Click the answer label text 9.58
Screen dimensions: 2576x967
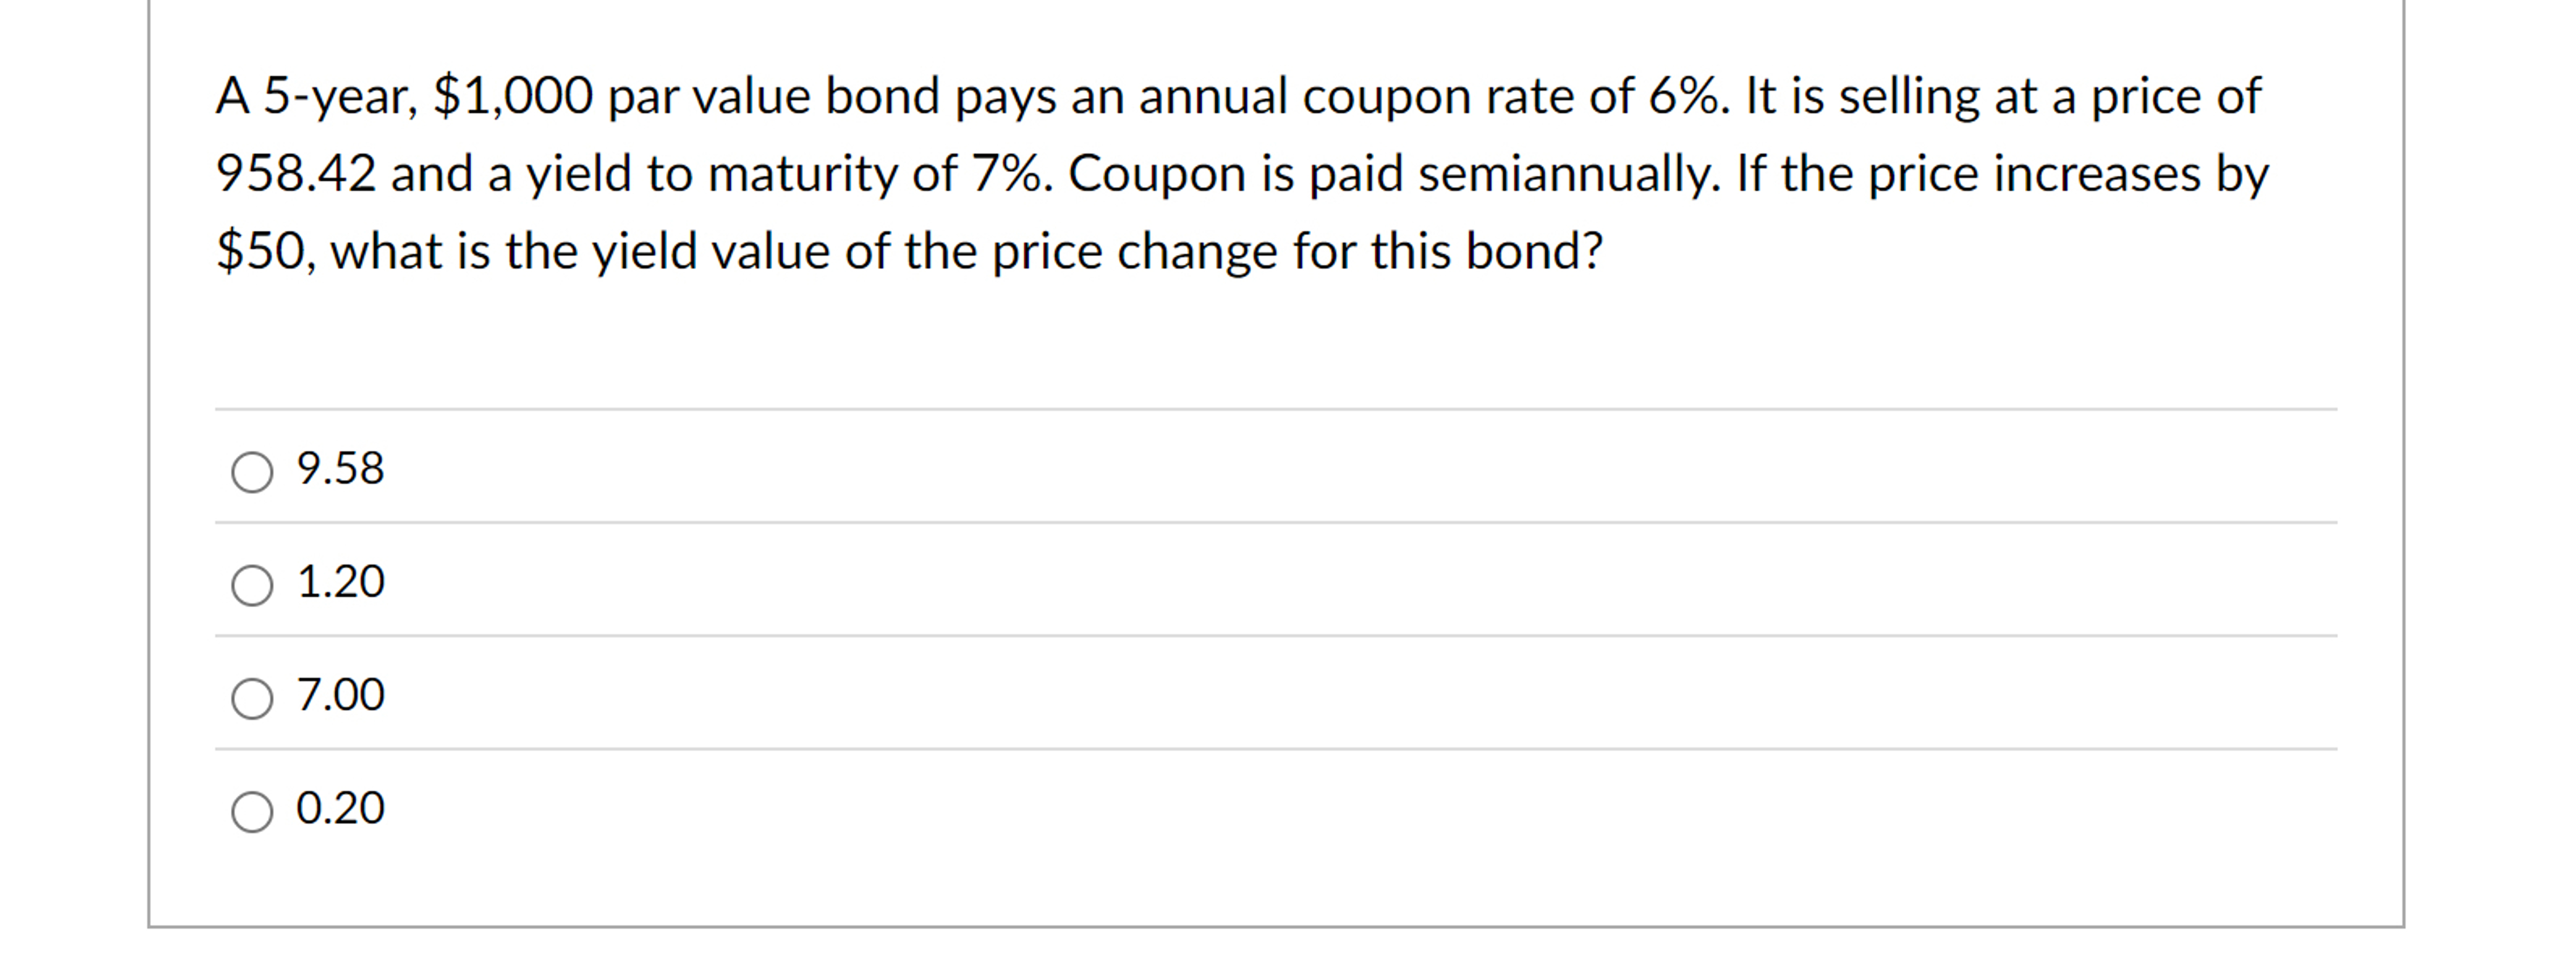pos(340,468)
